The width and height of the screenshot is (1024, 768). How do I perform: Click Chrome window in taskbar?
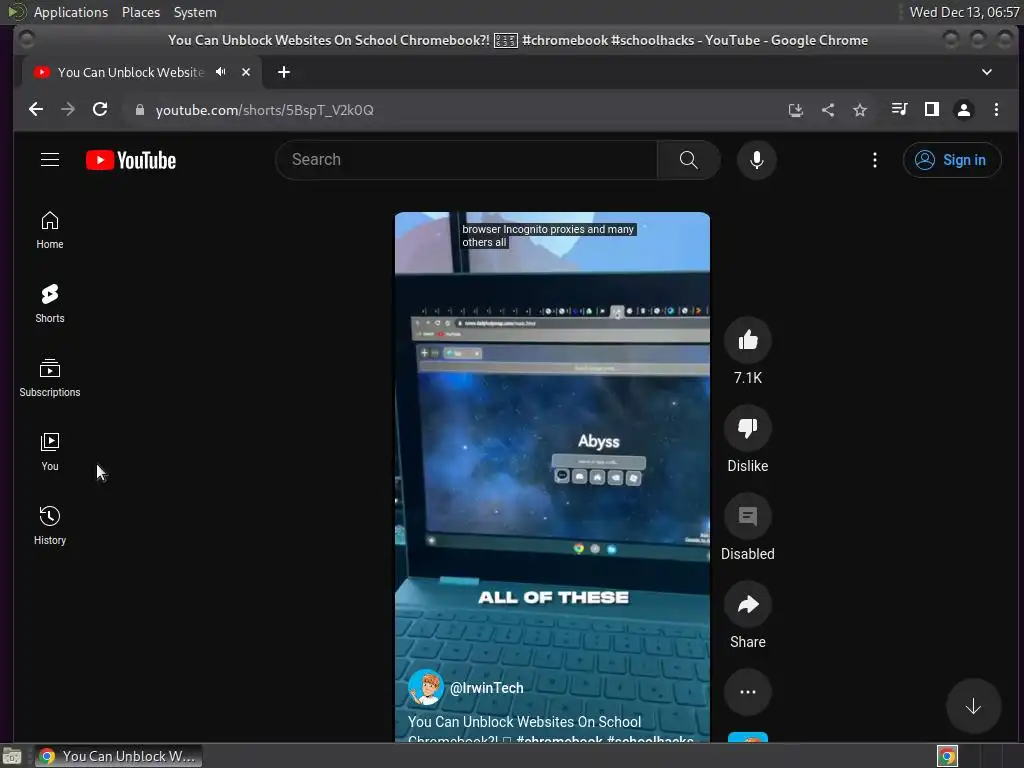coord(118,756)
